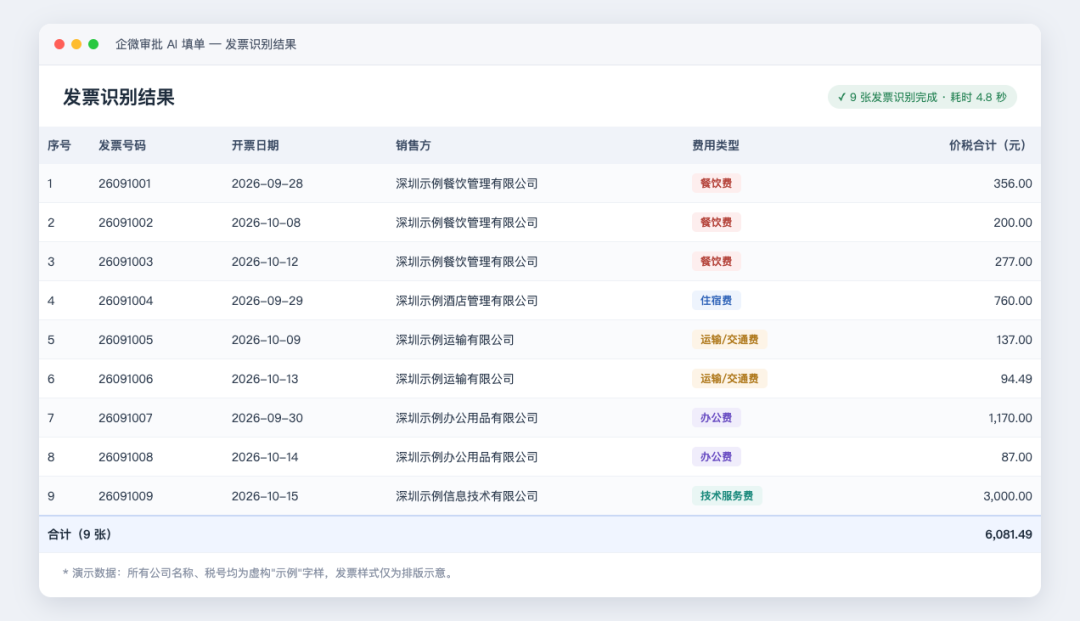Click the amount 1,170.00

coord(1010,418)
